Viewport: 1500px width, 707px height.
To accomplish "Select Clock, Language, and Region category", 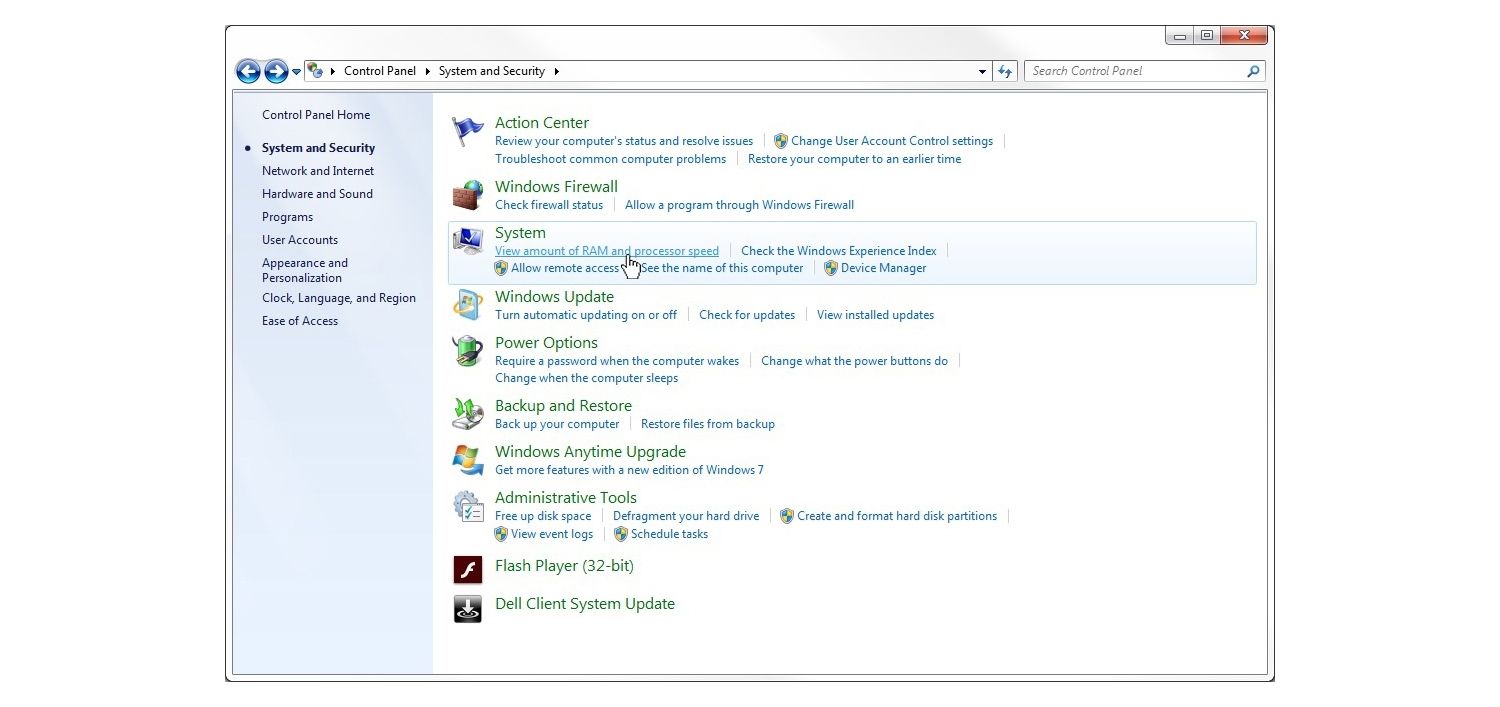I will point(339,298).
